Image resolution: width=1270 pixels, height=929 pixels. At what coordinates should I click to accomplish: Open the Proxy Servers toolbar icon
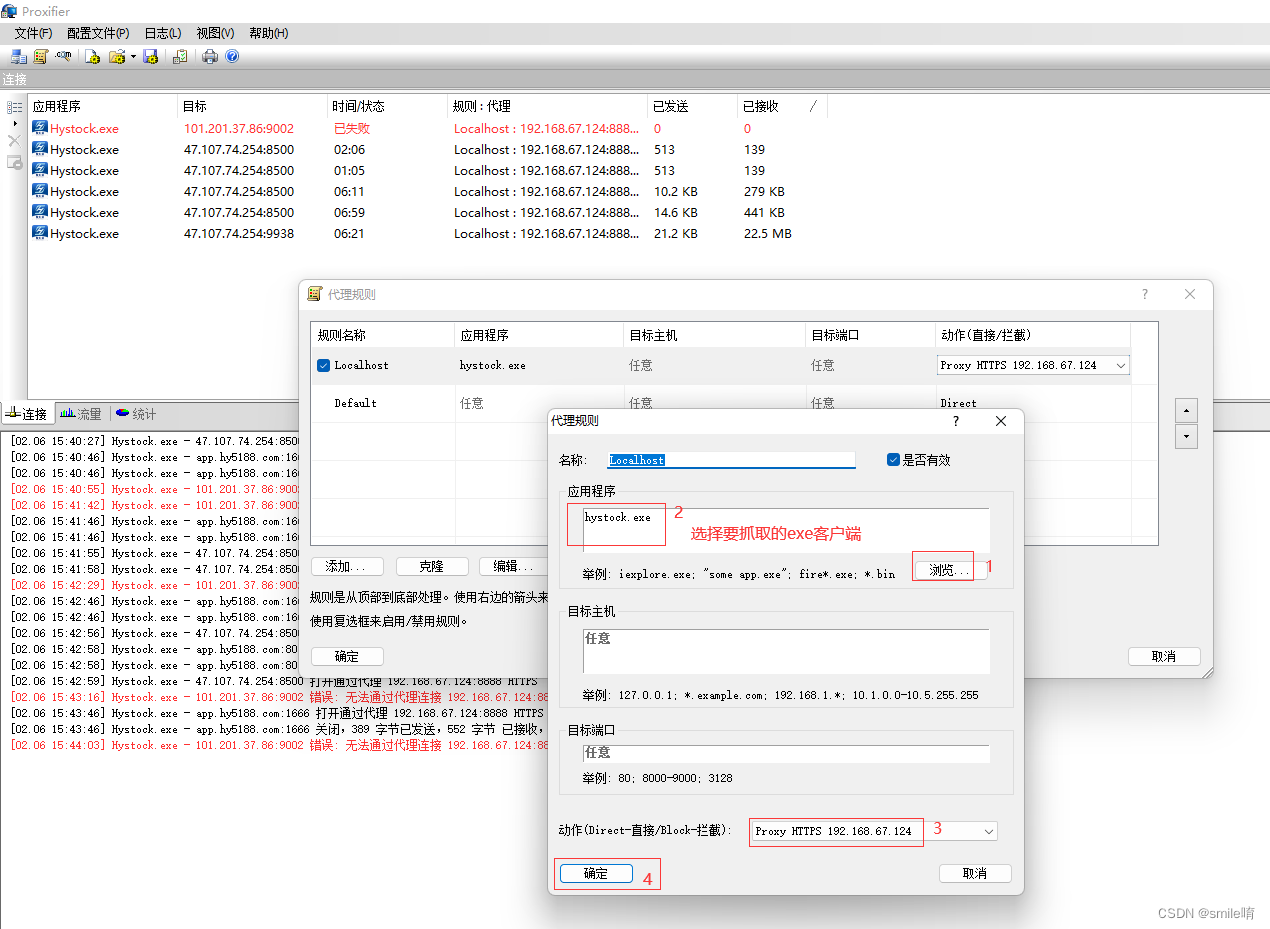tap(18, 57)
